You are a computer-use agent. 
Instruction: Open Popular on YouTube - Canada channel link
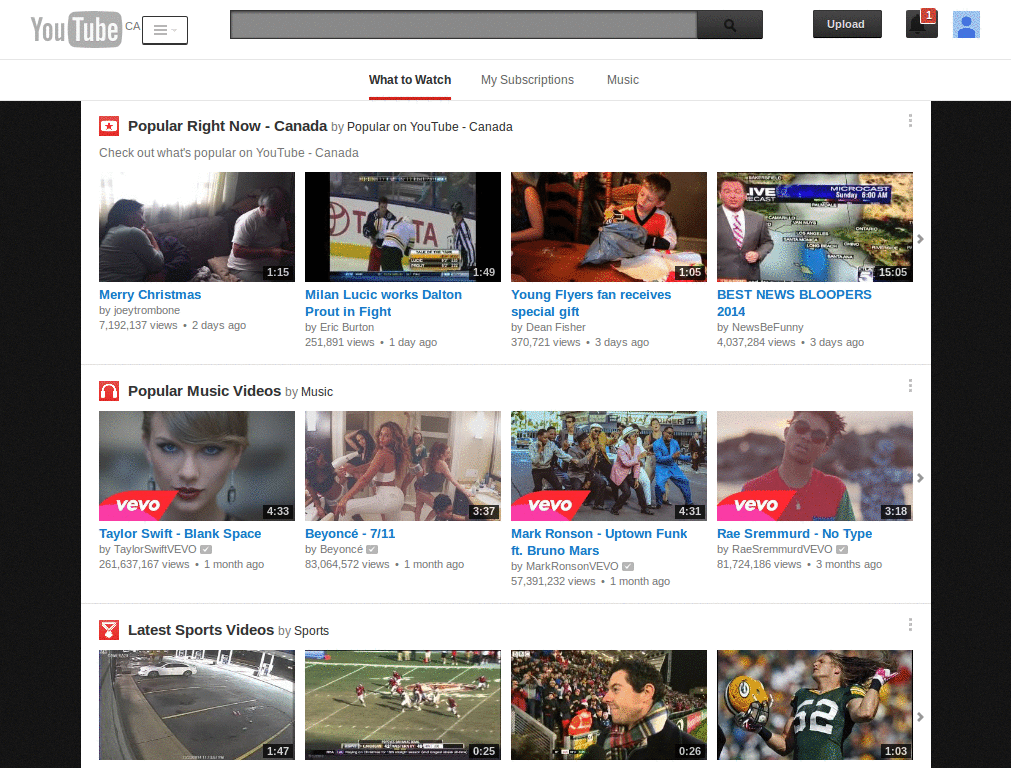pyautogui.click(x=429, y=127)
